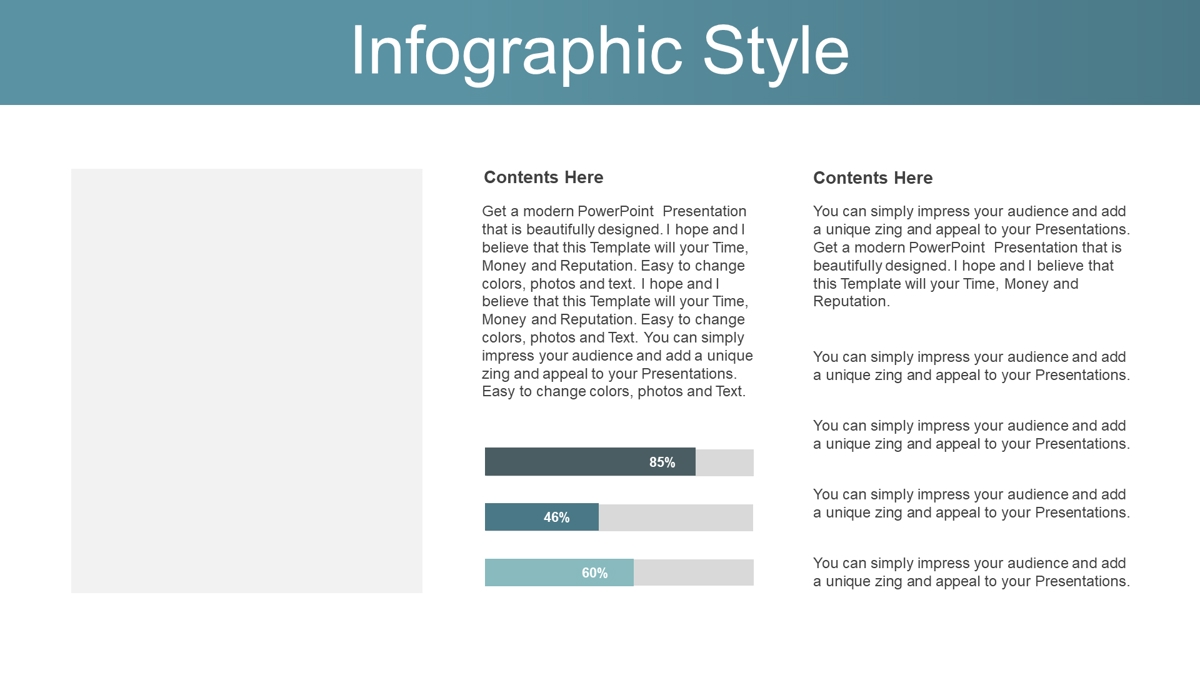Click the 85% label text
The height and width of the screenshot is (675, 1200).
(x=662, y=462)
